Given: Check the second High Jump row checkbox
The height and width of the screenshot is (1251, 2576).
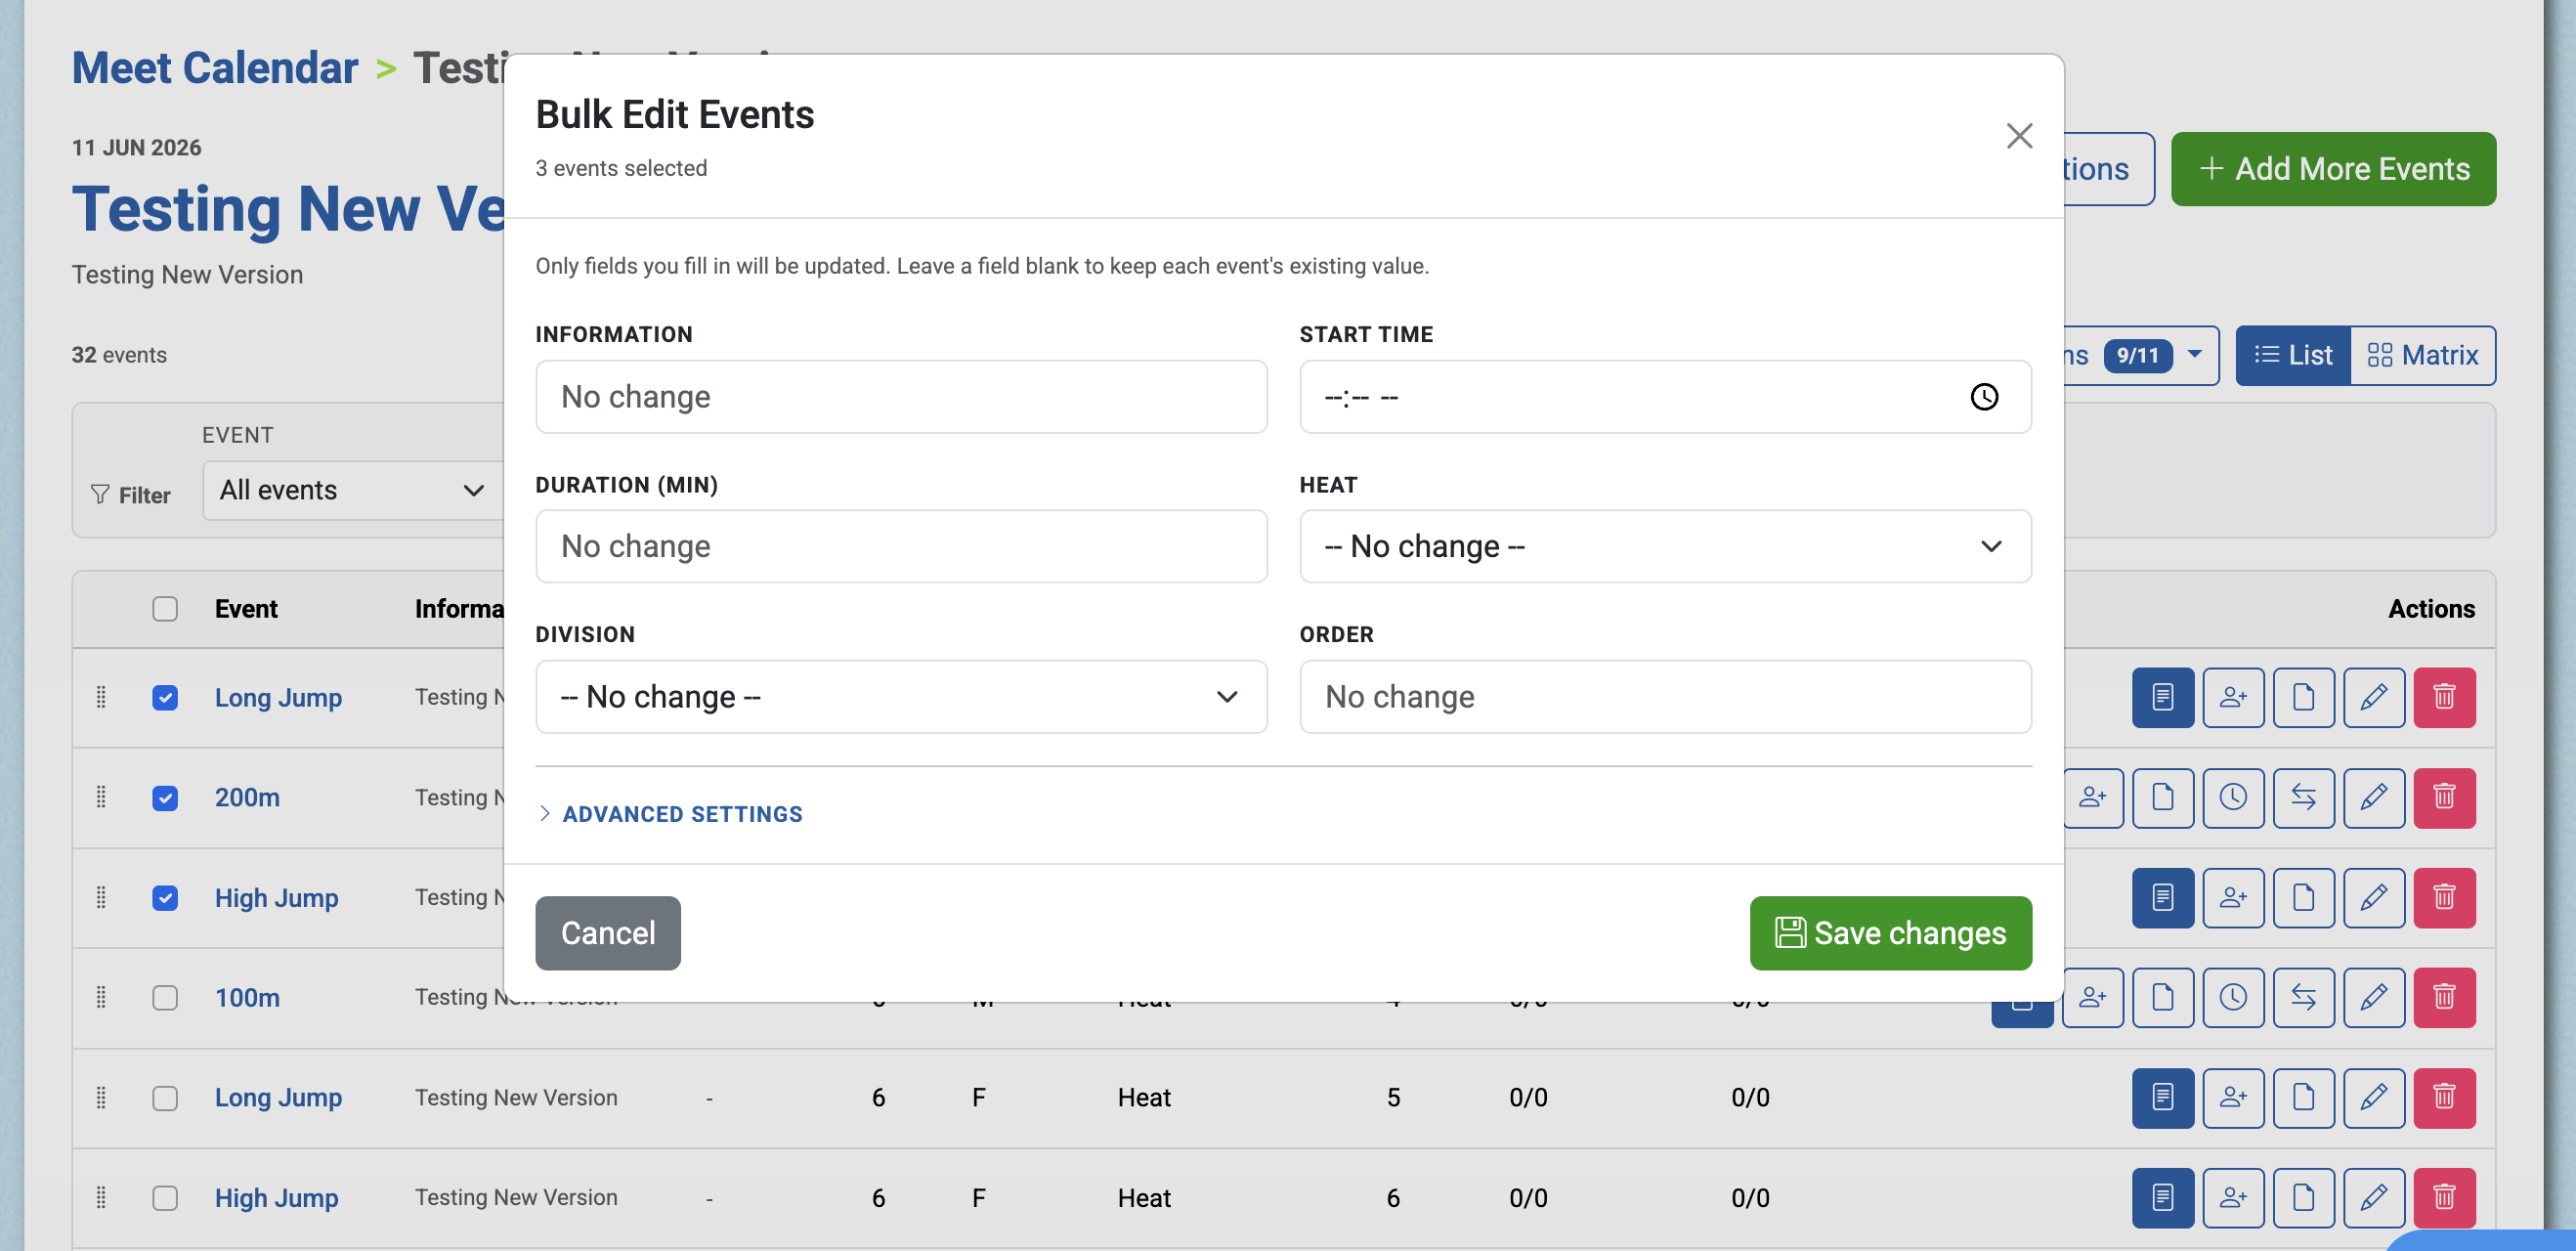Looking at the screenshot, I should [x=165, y=1198].
